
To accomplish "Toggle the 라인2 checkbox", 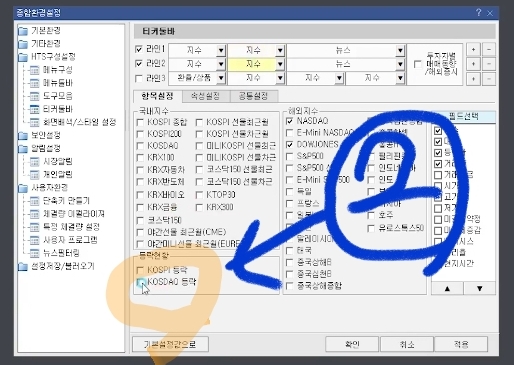I will (x=139, y=63).
